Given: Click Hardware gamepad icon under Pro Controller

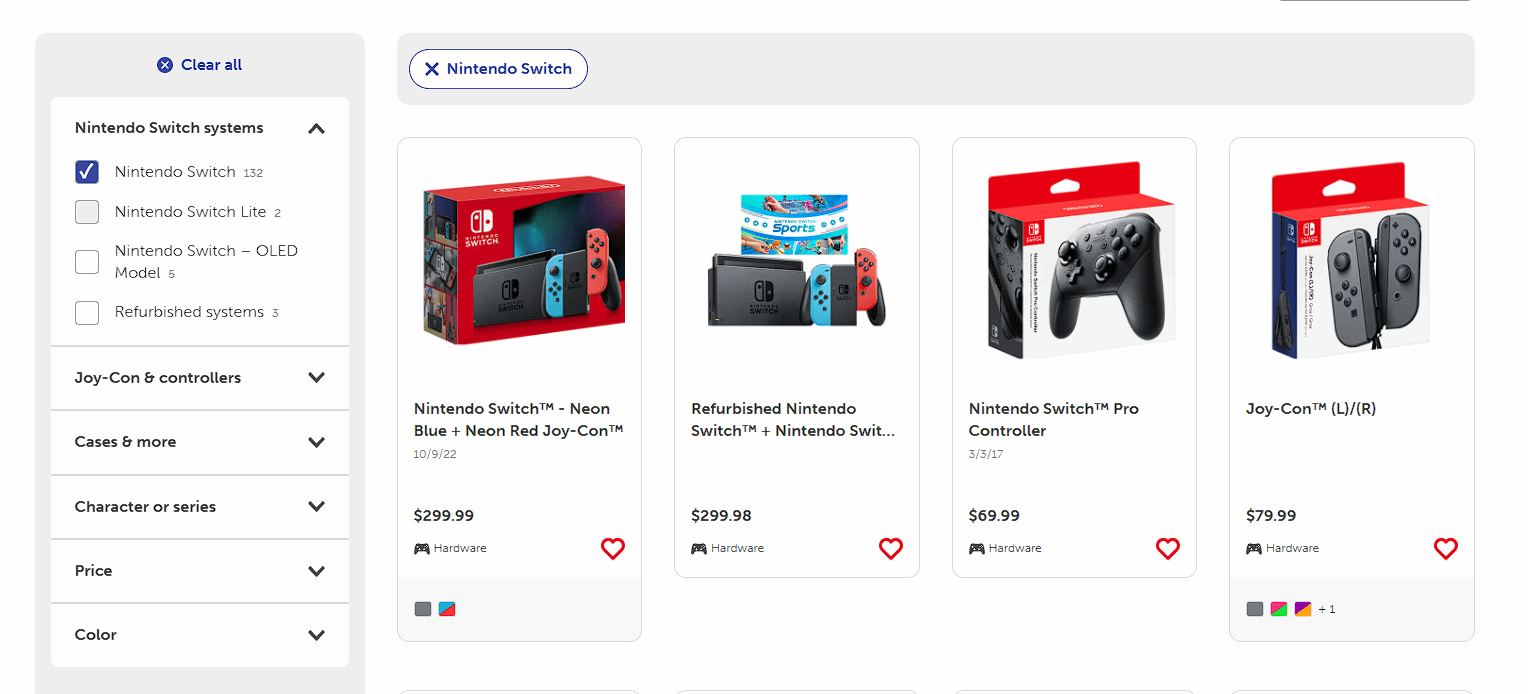Looking at the screenshot, I should (x=977, y=548).
